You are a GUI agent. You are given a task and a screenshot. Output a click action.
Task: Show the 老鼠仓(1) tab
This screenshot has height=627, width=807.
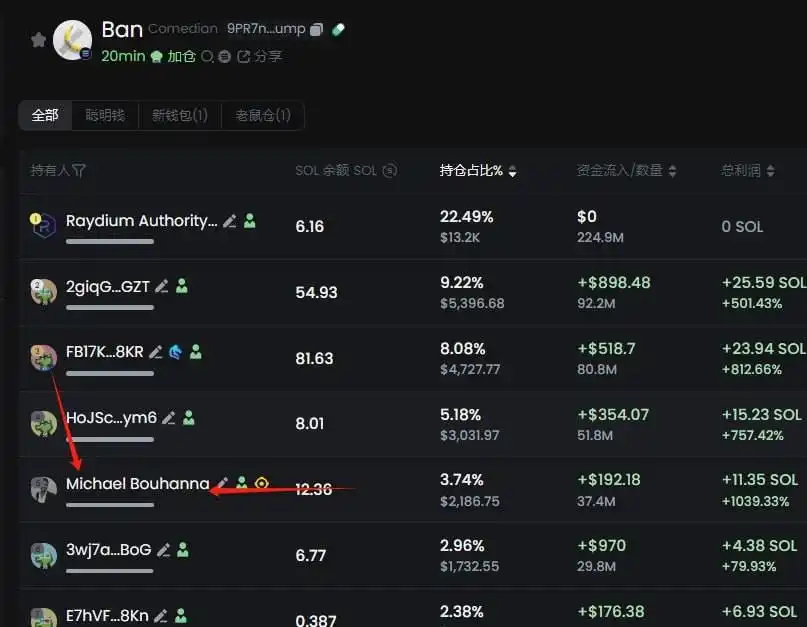pos(263,115)
